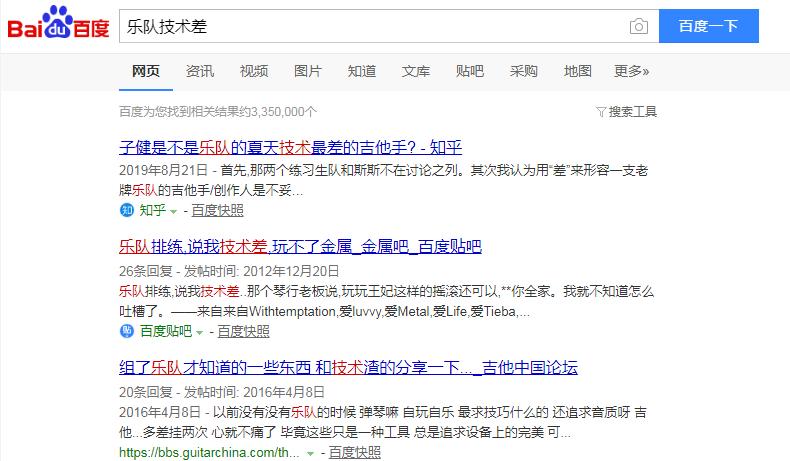The height and width of the screenshot is (461, 790).
Task: Open result 子健是不是乐队的夏天技术最差的吉他手
Action: click(290, 147)
